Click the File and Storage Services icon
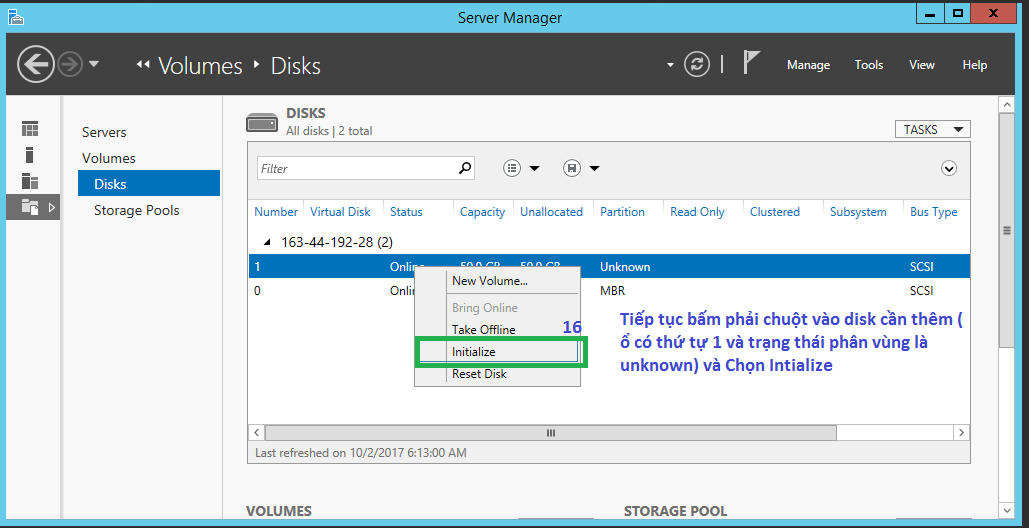Image resolution: width=1029 pixels, height=528 pixels. click(30, 207)
